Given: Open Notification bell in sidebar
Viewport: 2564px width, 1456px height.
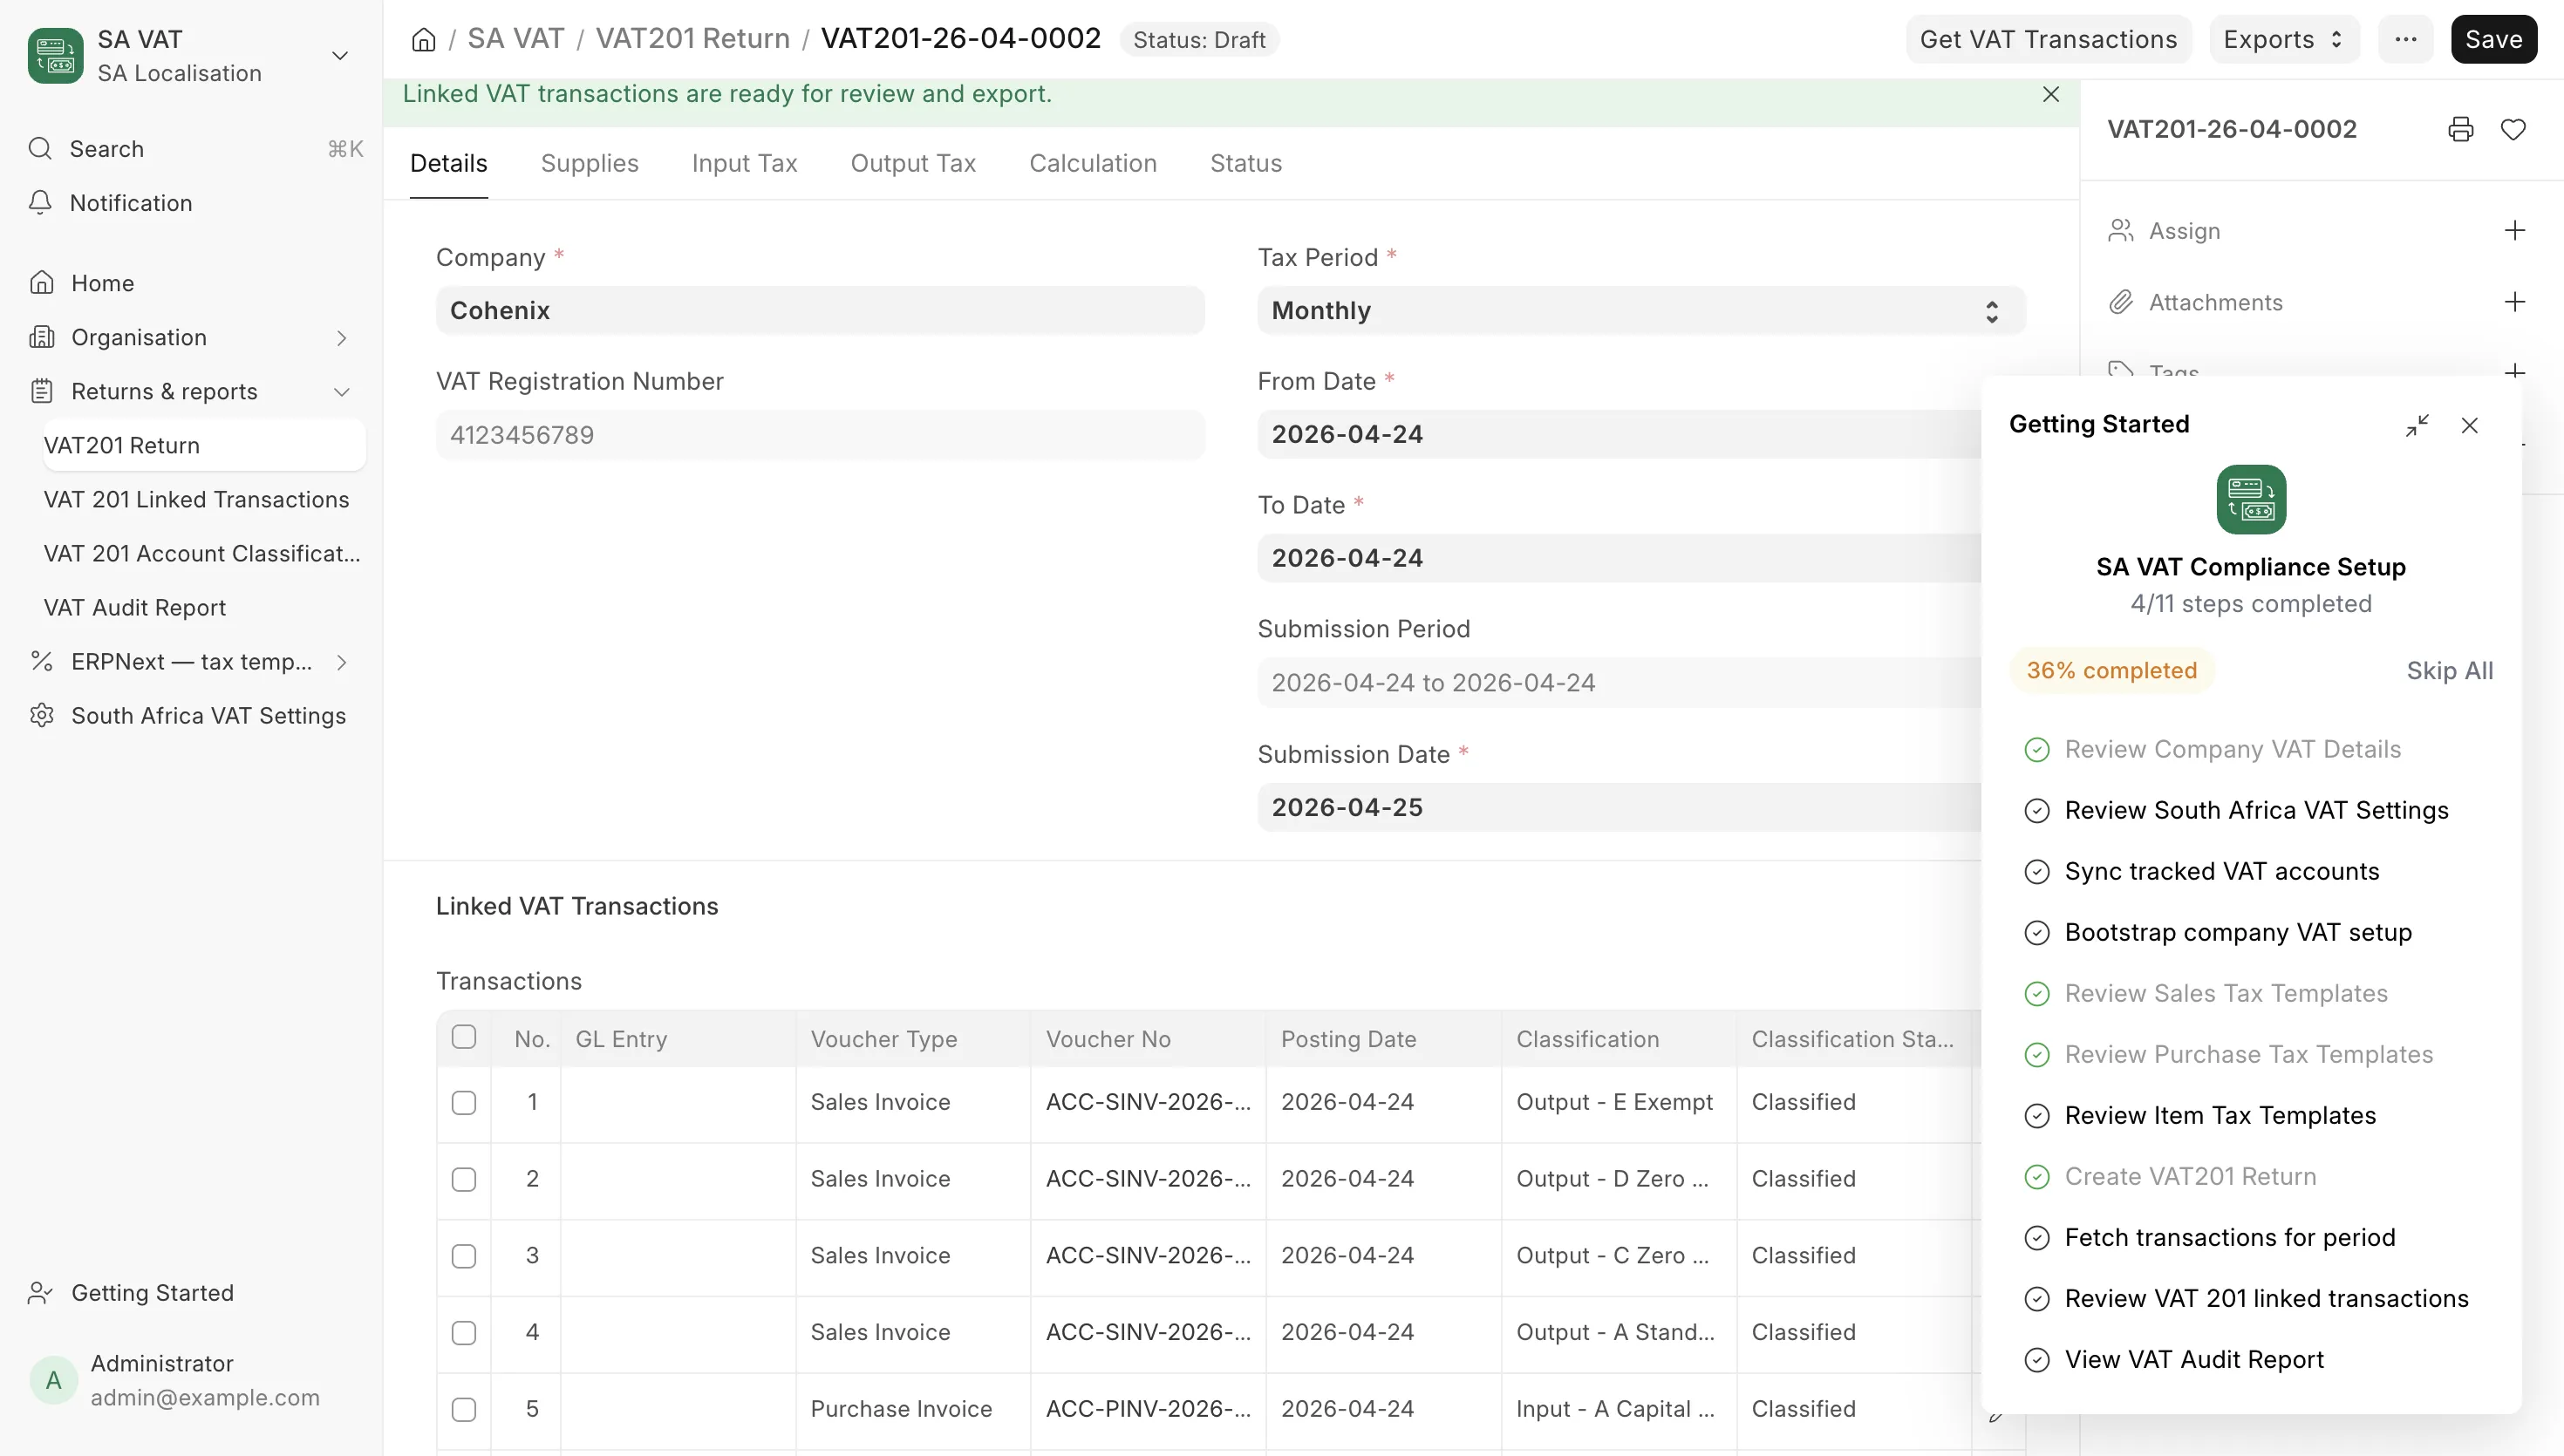Looking at the screenshot, I should coord(40,203).
